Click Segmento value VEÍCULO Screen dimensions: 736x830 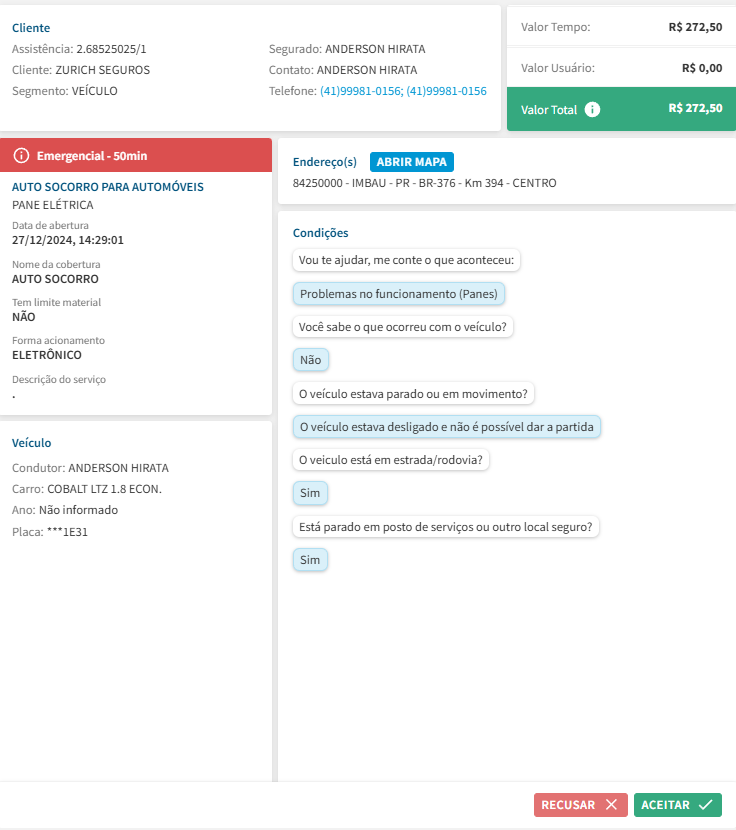pyautogui.click(x=95, y=91)
